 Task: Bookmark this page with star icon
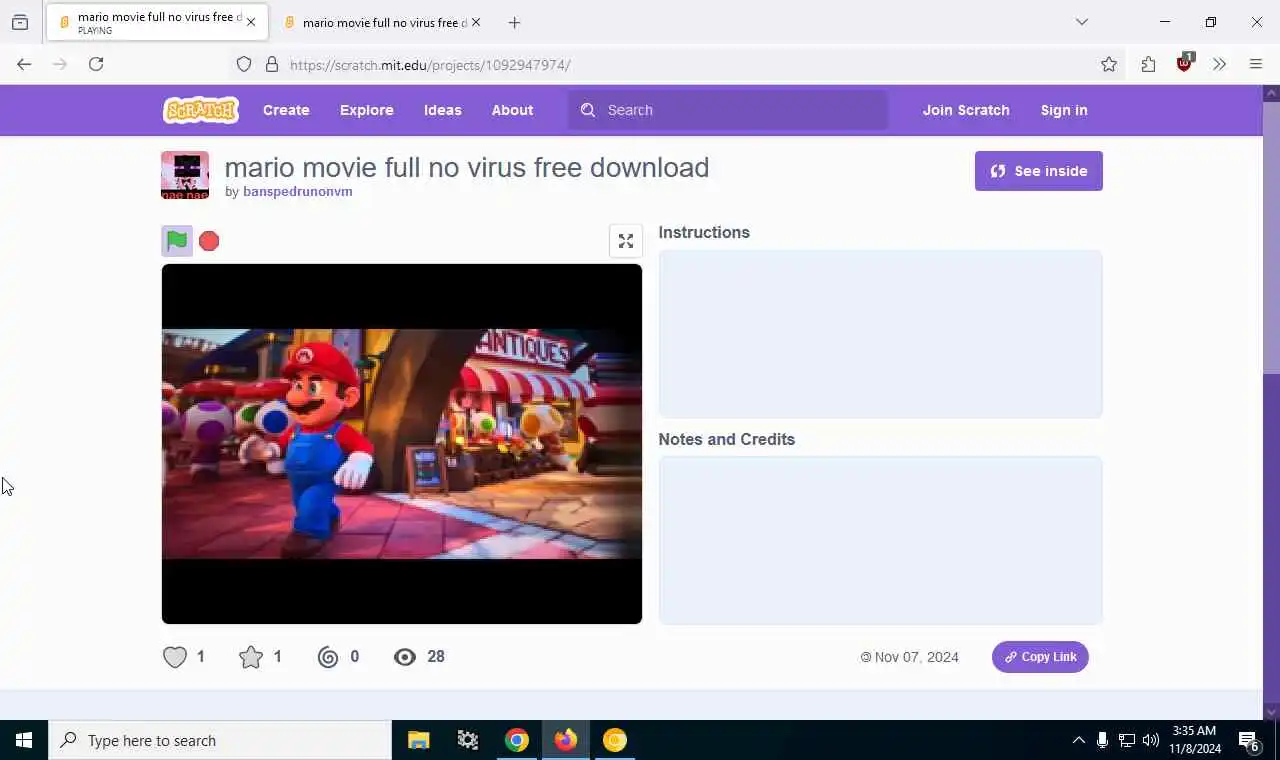pyautogui.click(x=1109, y=65)
